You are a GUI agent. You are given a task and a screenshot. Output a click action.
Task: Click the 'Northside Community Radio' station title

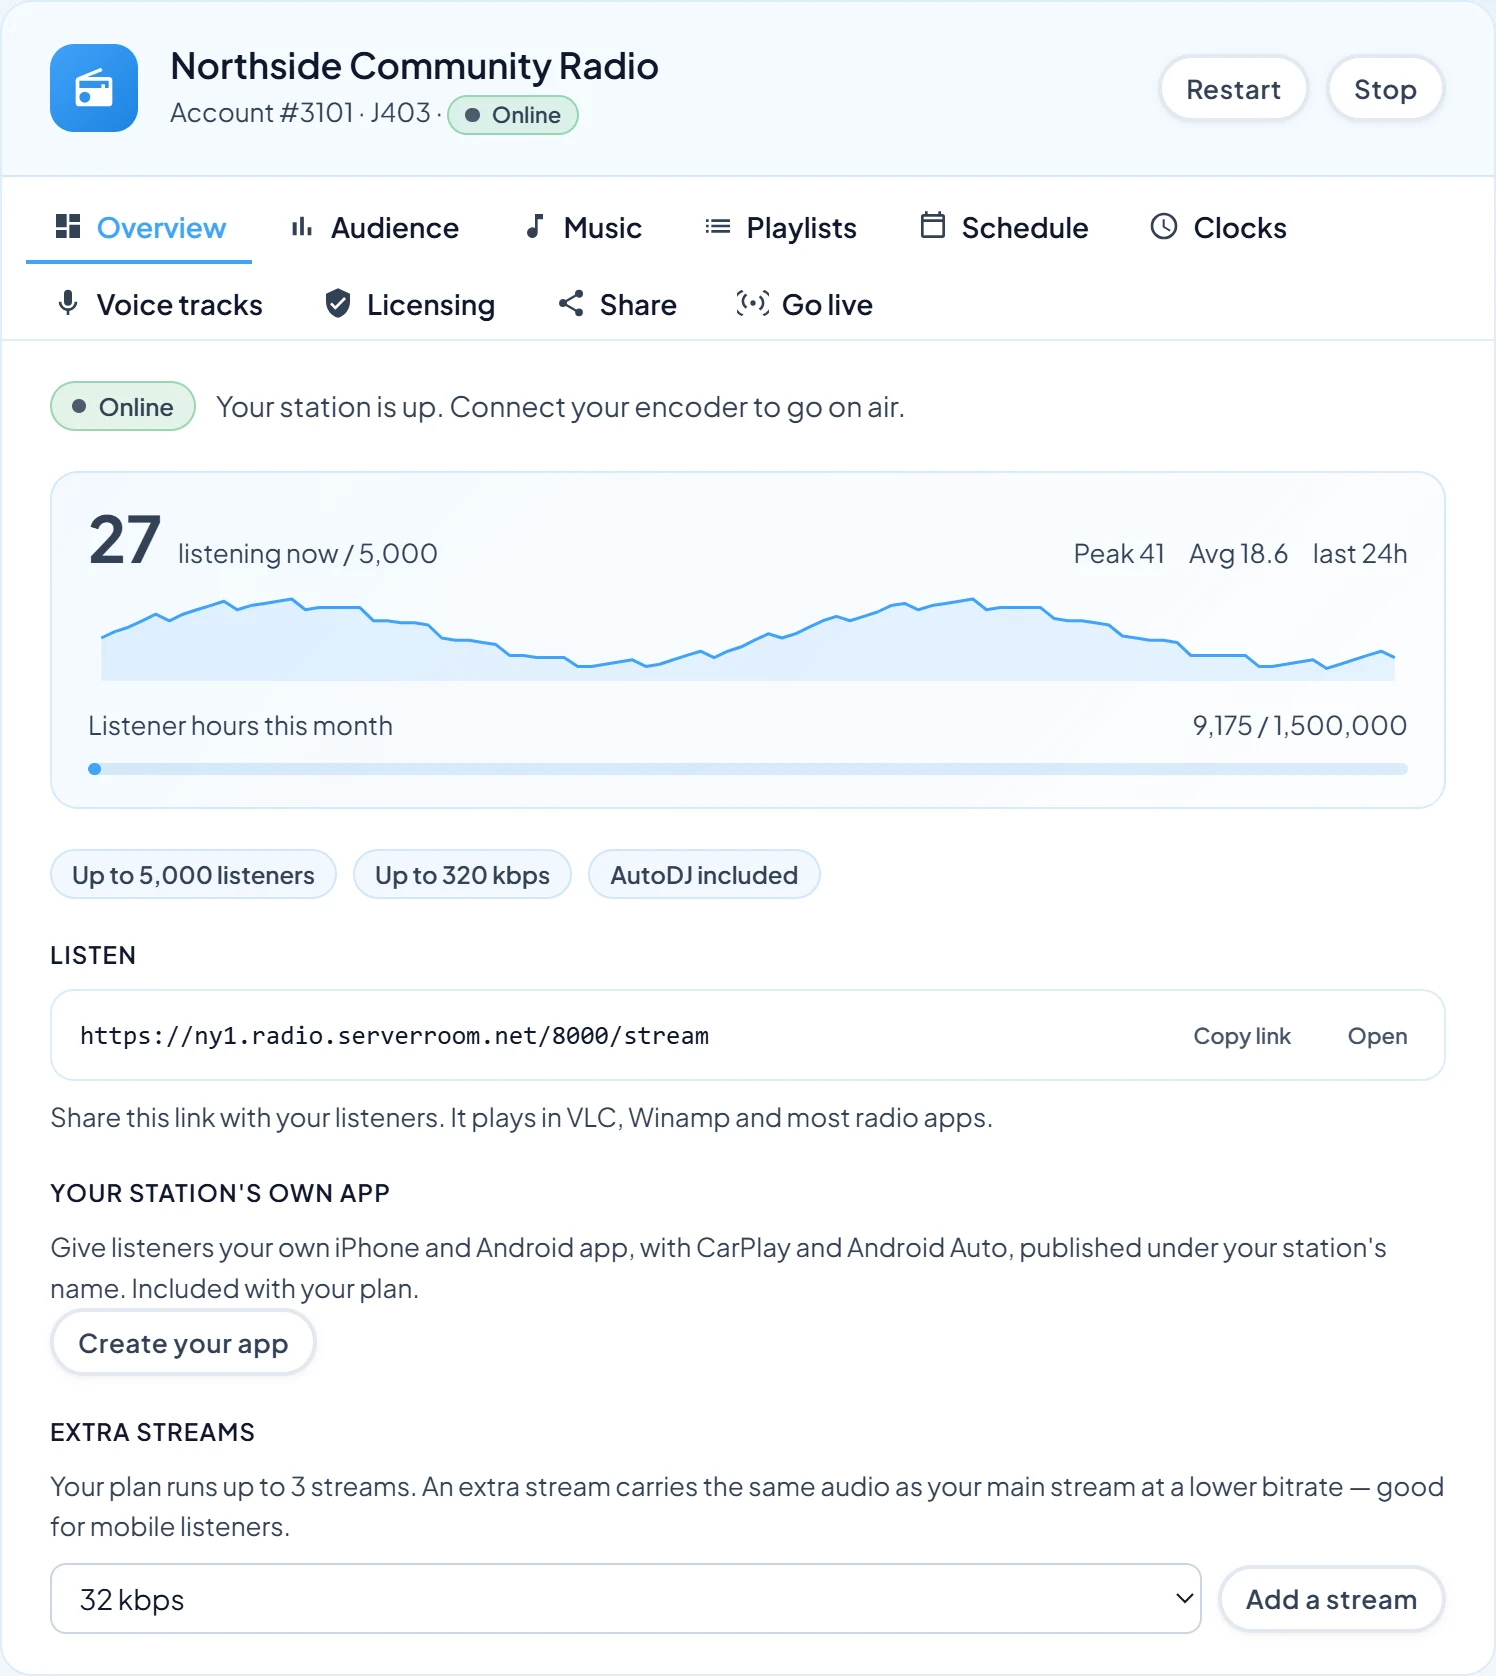pyautogui.click(x=414, y=66)
